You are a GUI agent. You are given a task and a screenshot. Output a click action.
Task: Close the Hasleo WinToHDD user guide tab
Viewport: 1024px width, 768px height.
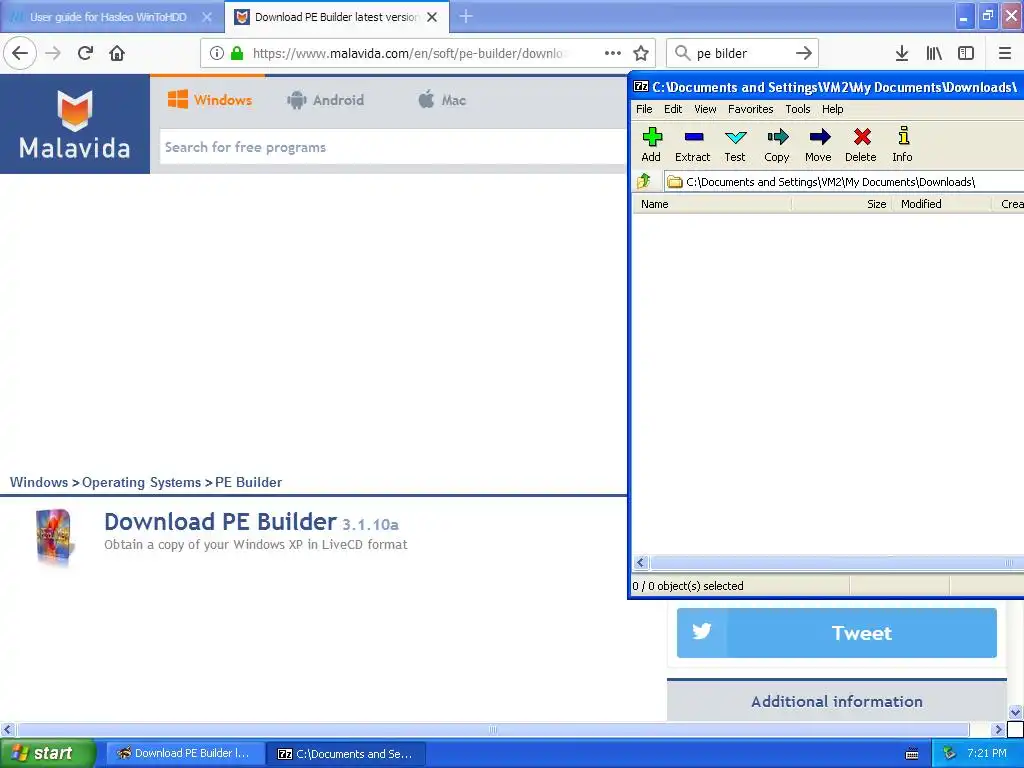[207, 17]
